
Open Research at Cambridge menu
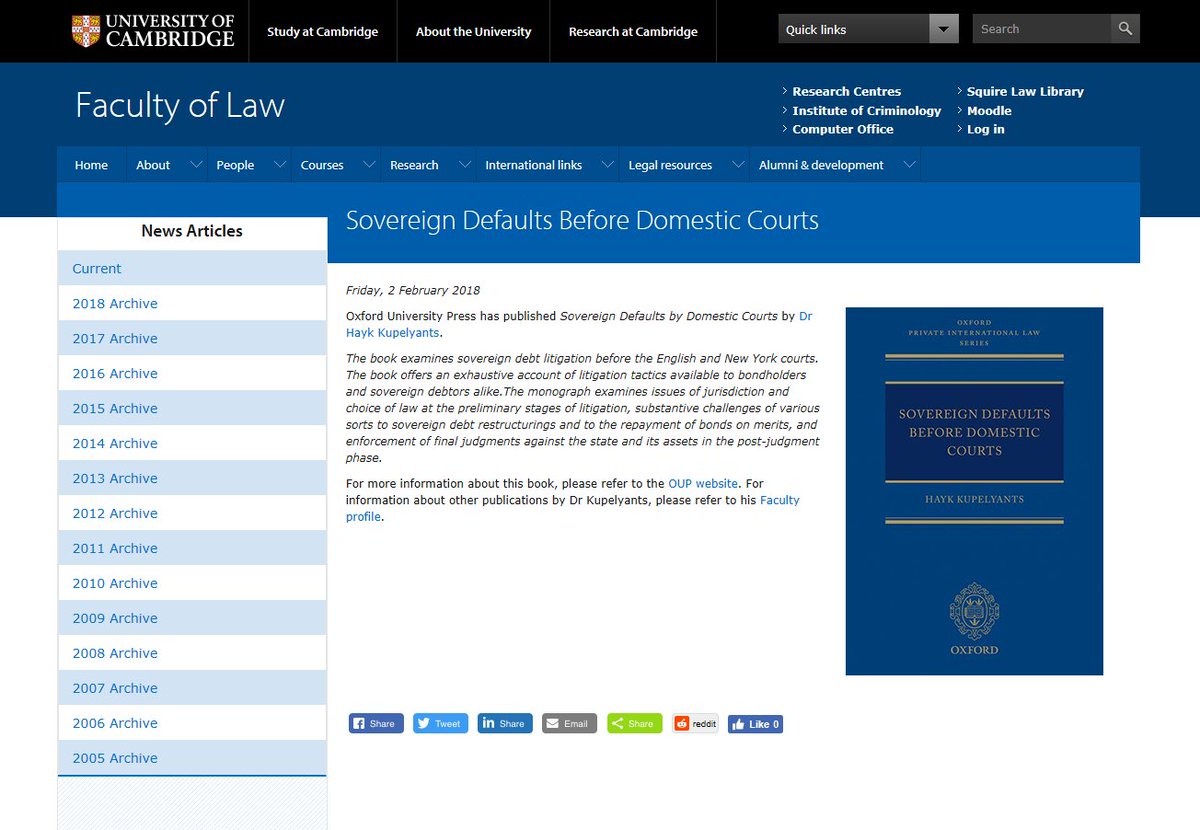tap(633, 31)
